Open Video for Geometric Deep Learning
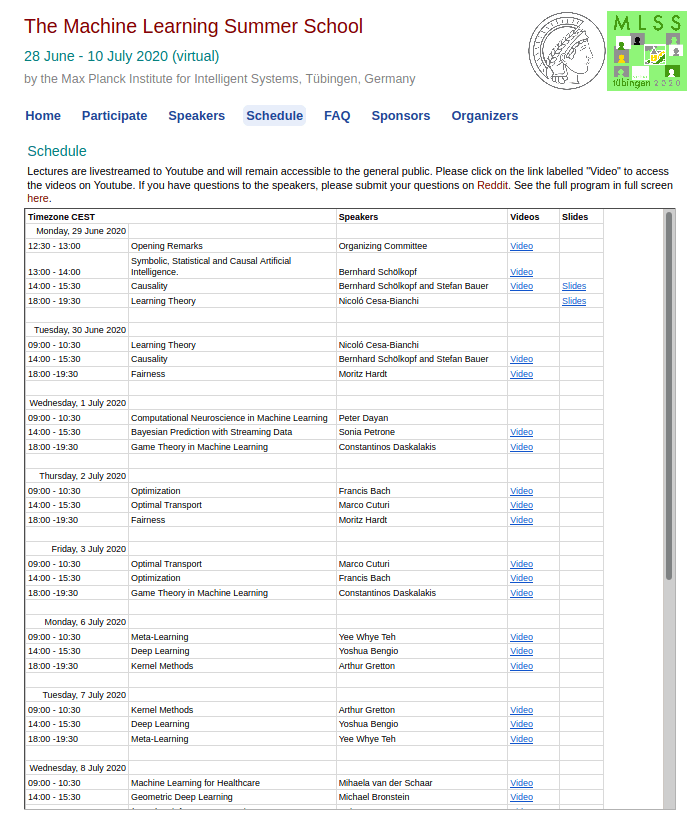Screen dimensions: 694x818 [521, 798]
